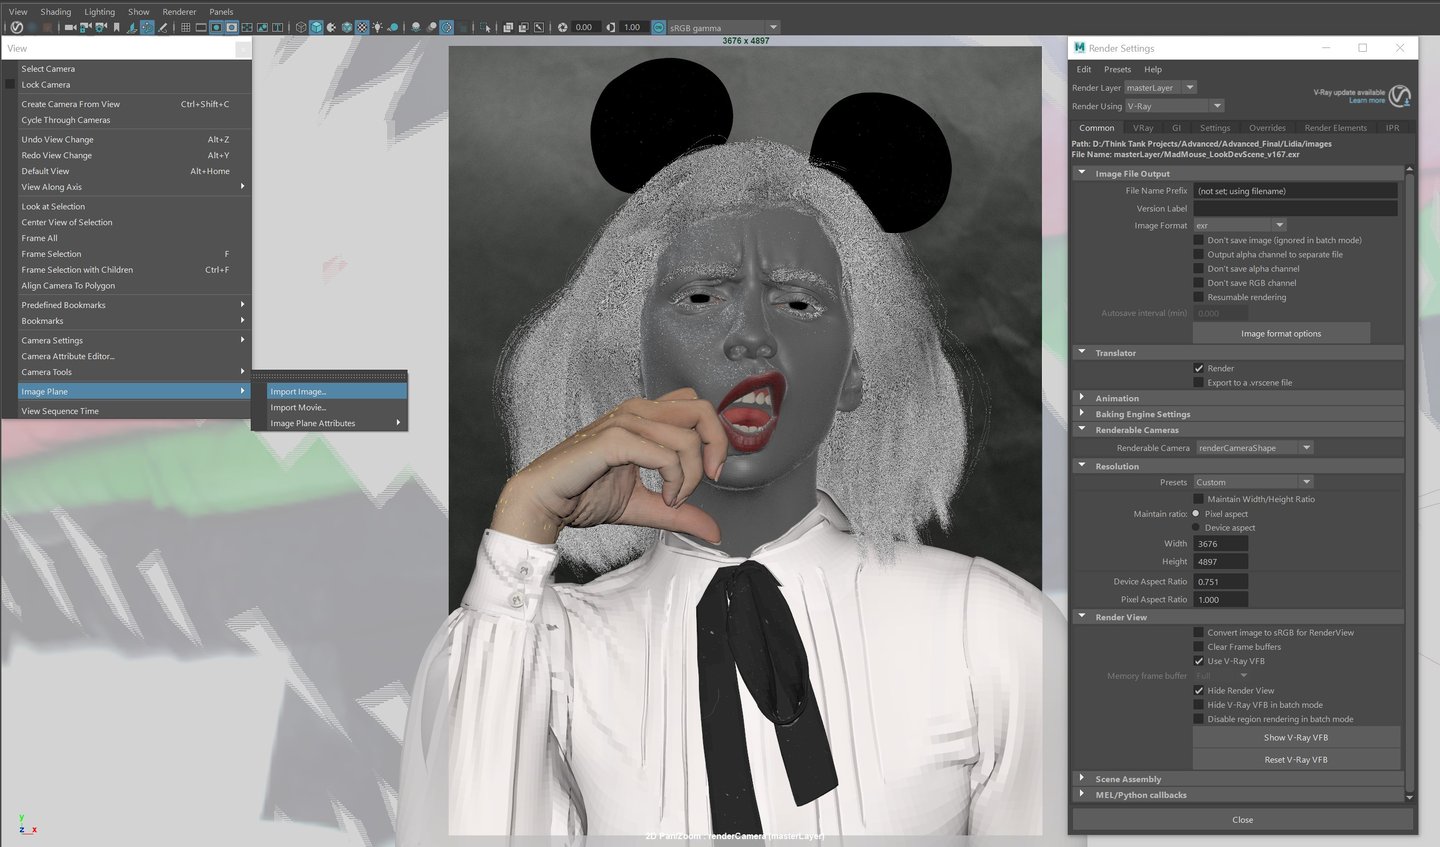Toggle the film gate icon
The width and height of the screenshot is (1440, 847).
point(201,28)
